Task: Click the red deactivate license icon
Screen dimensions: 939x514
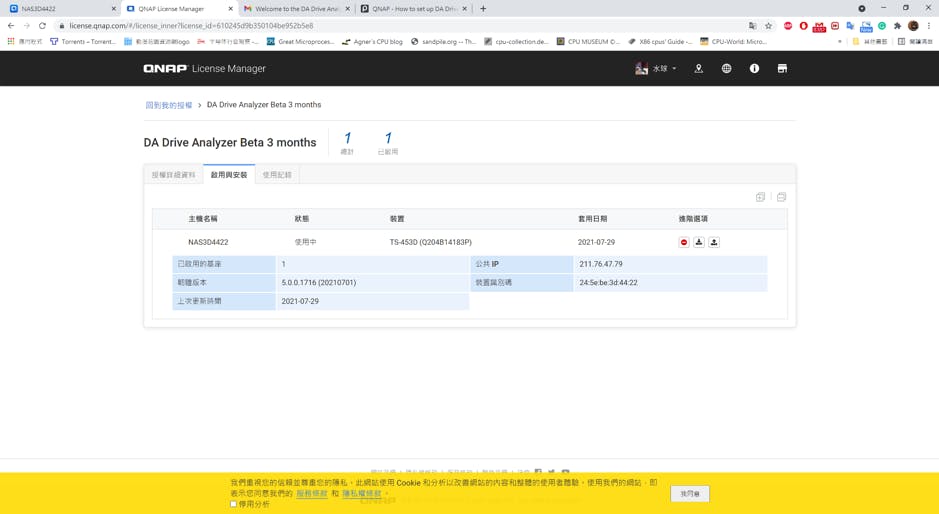Action: click(684, 242)
